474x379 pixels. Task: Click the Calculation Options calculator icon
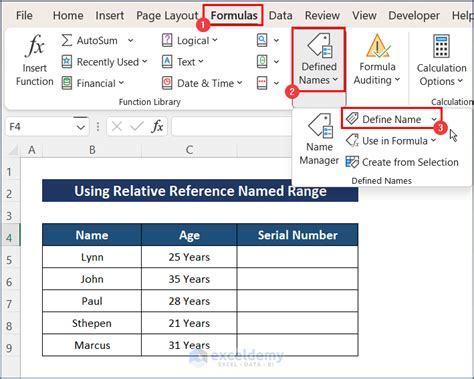[441, 46]
